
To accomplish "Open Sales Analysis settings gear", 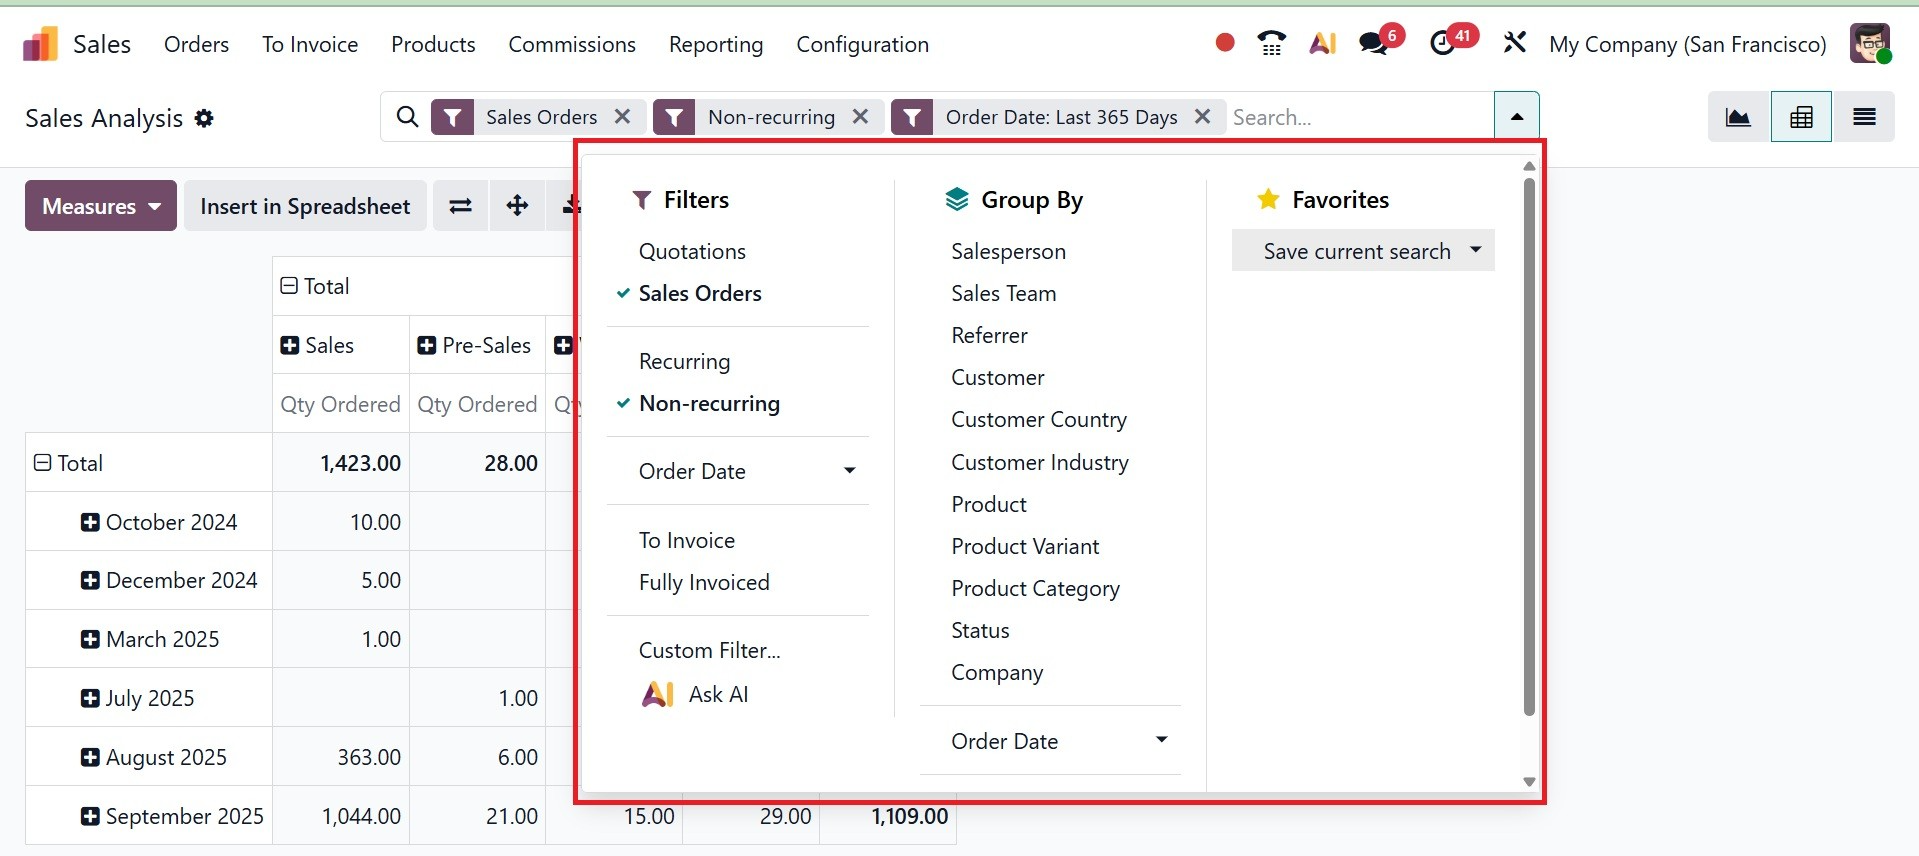I will tap(204, 118).
